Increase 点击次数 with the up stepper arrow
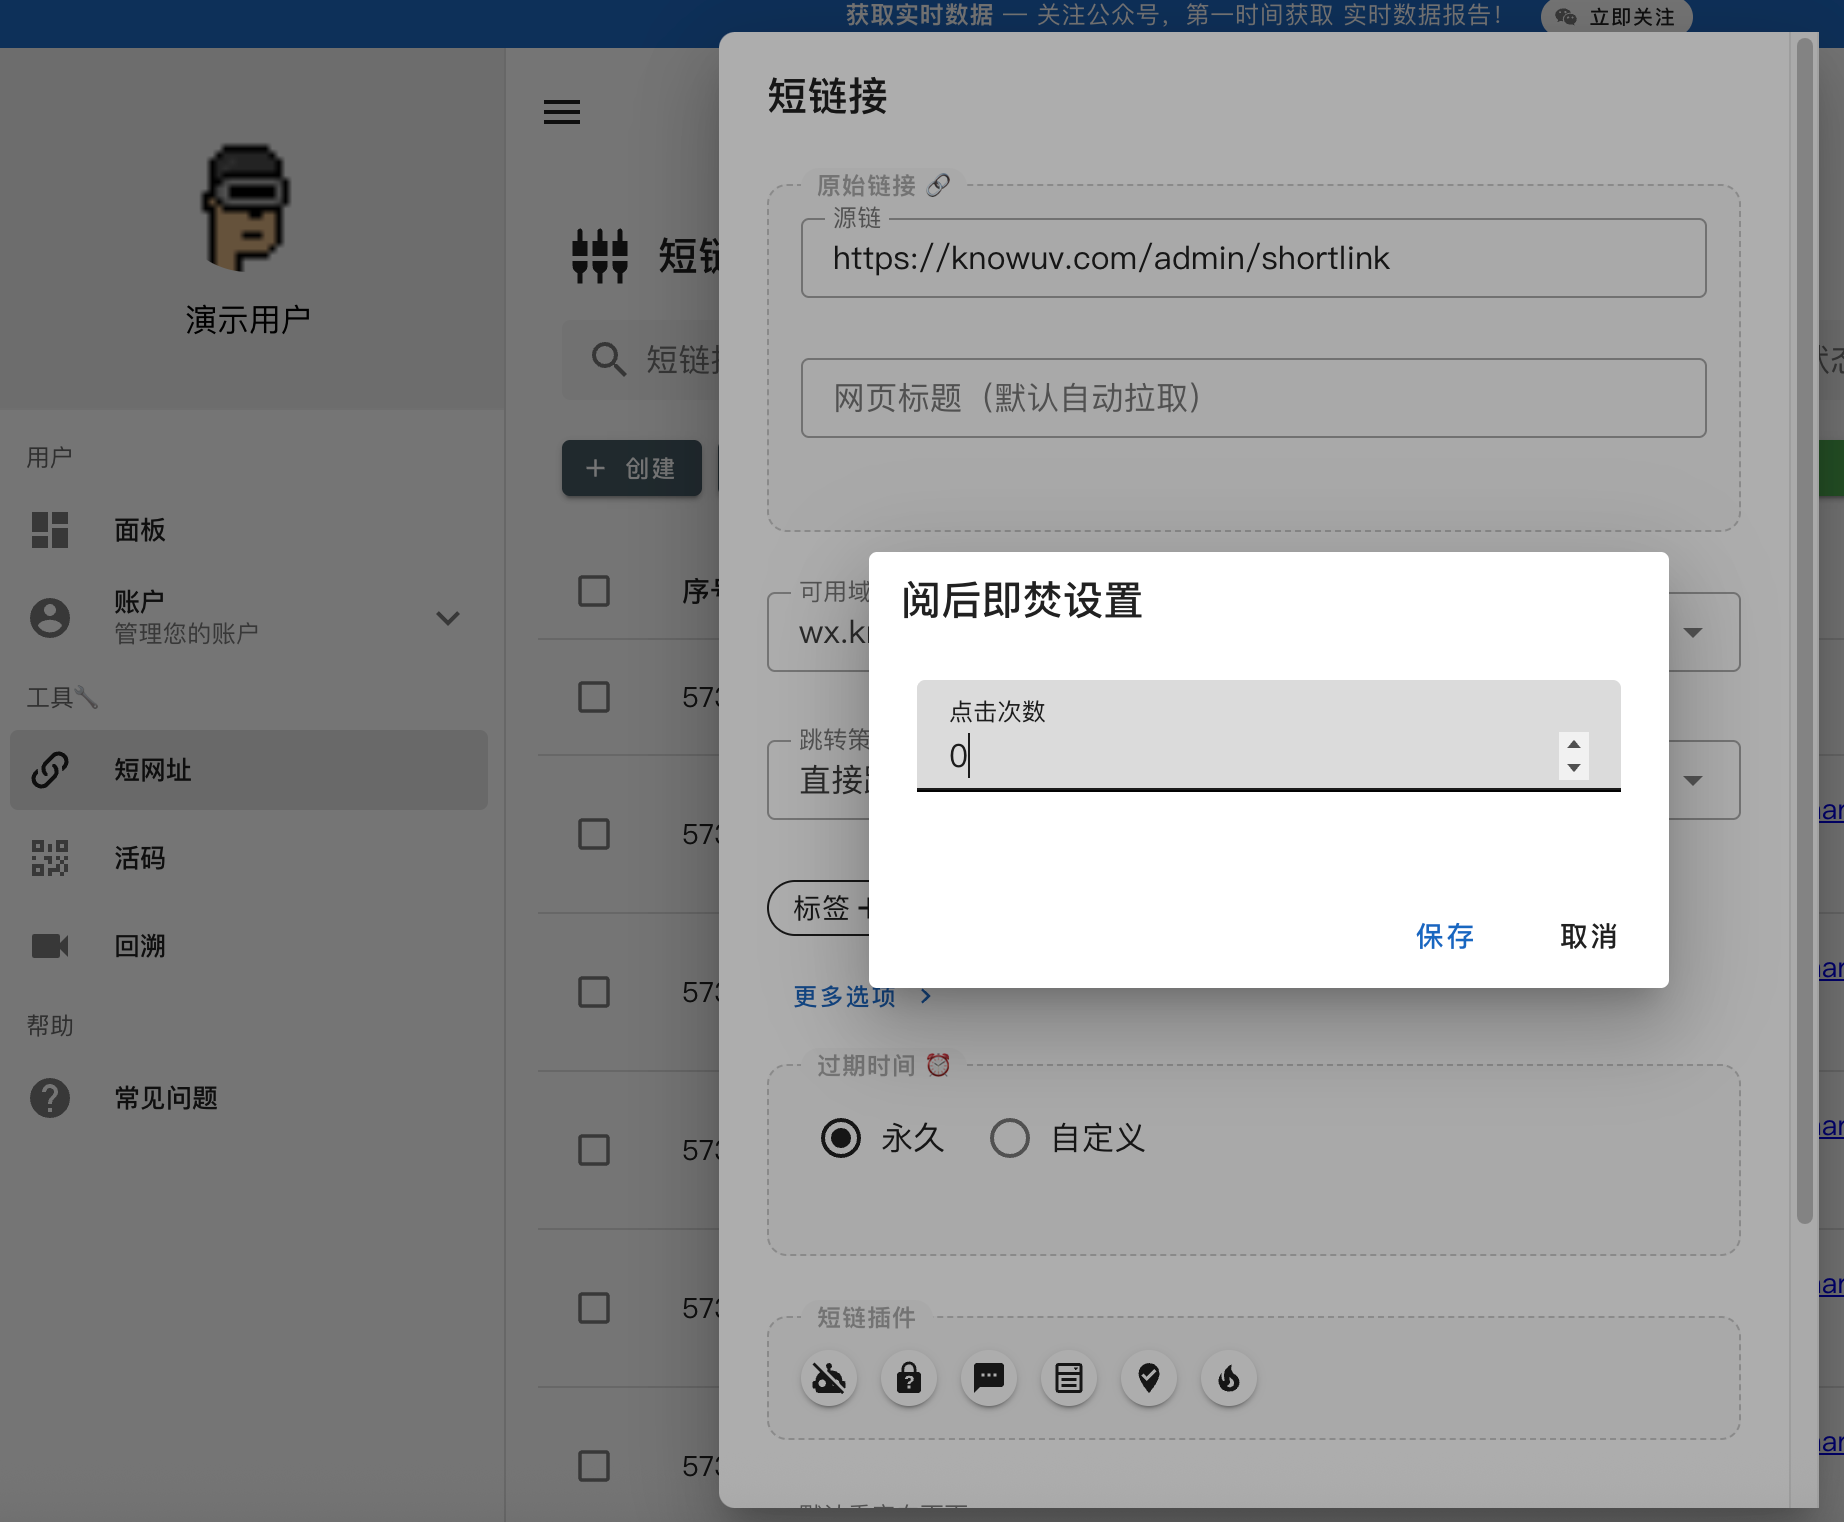The width and height of the screenshot is (1844, 1522). (1573, 744)
